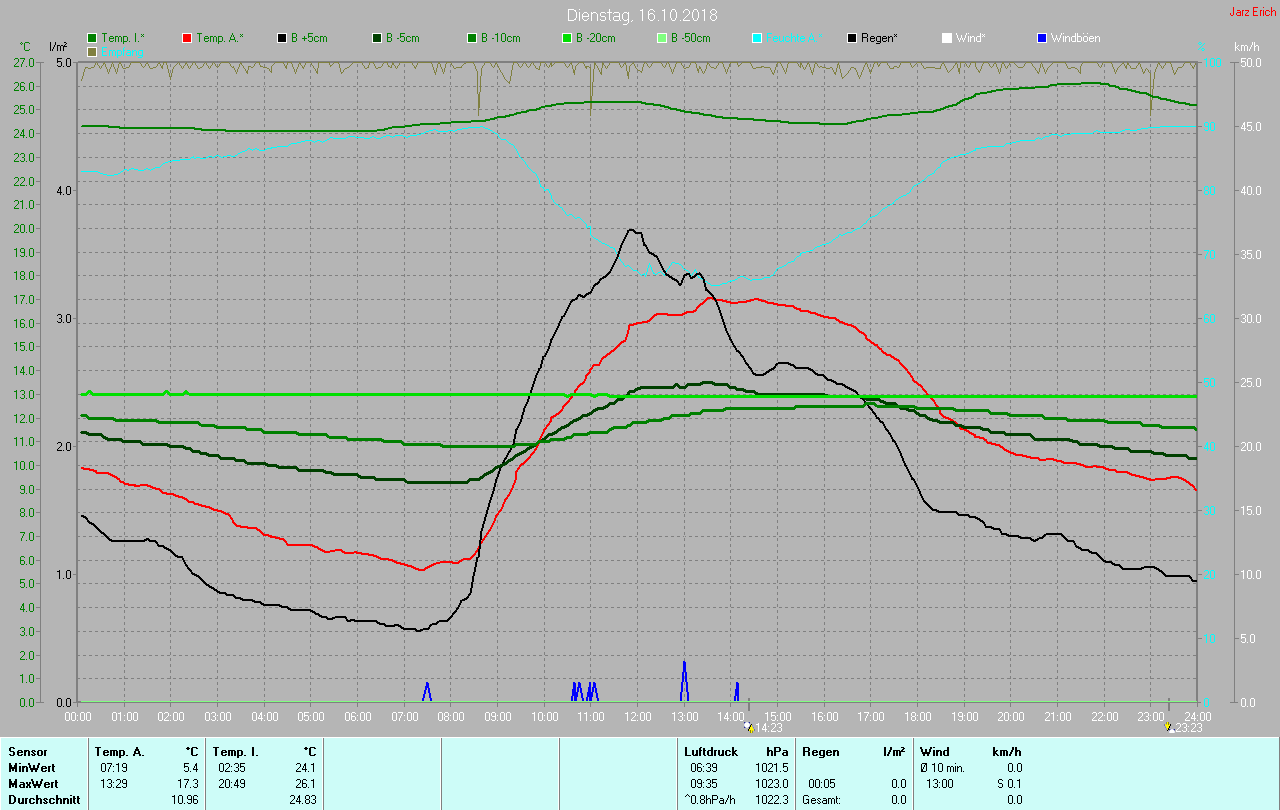Screen dimensions: 1280x810
Task: Click the Temp. A. column header
Action: [119, 751]
